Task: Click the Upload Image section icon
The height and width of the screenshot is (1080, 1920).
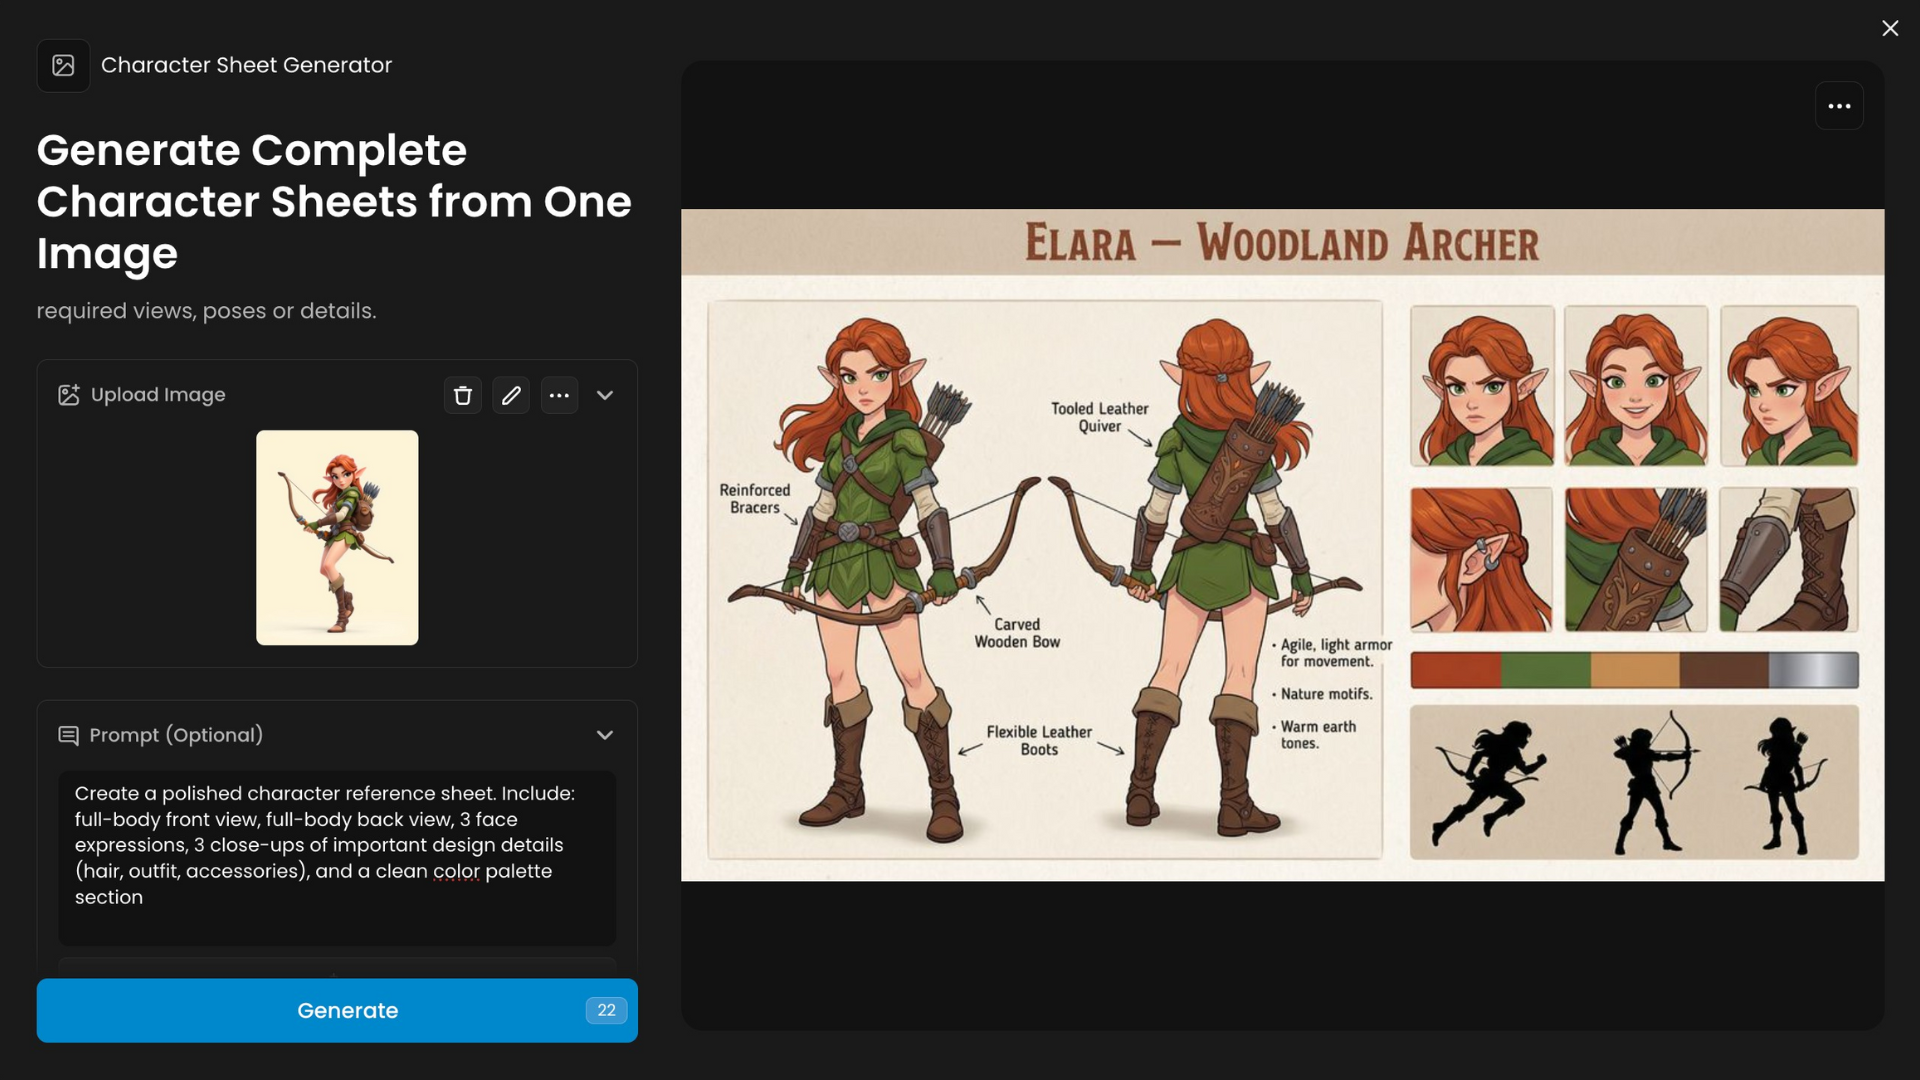Action: (x=68, y=395)
